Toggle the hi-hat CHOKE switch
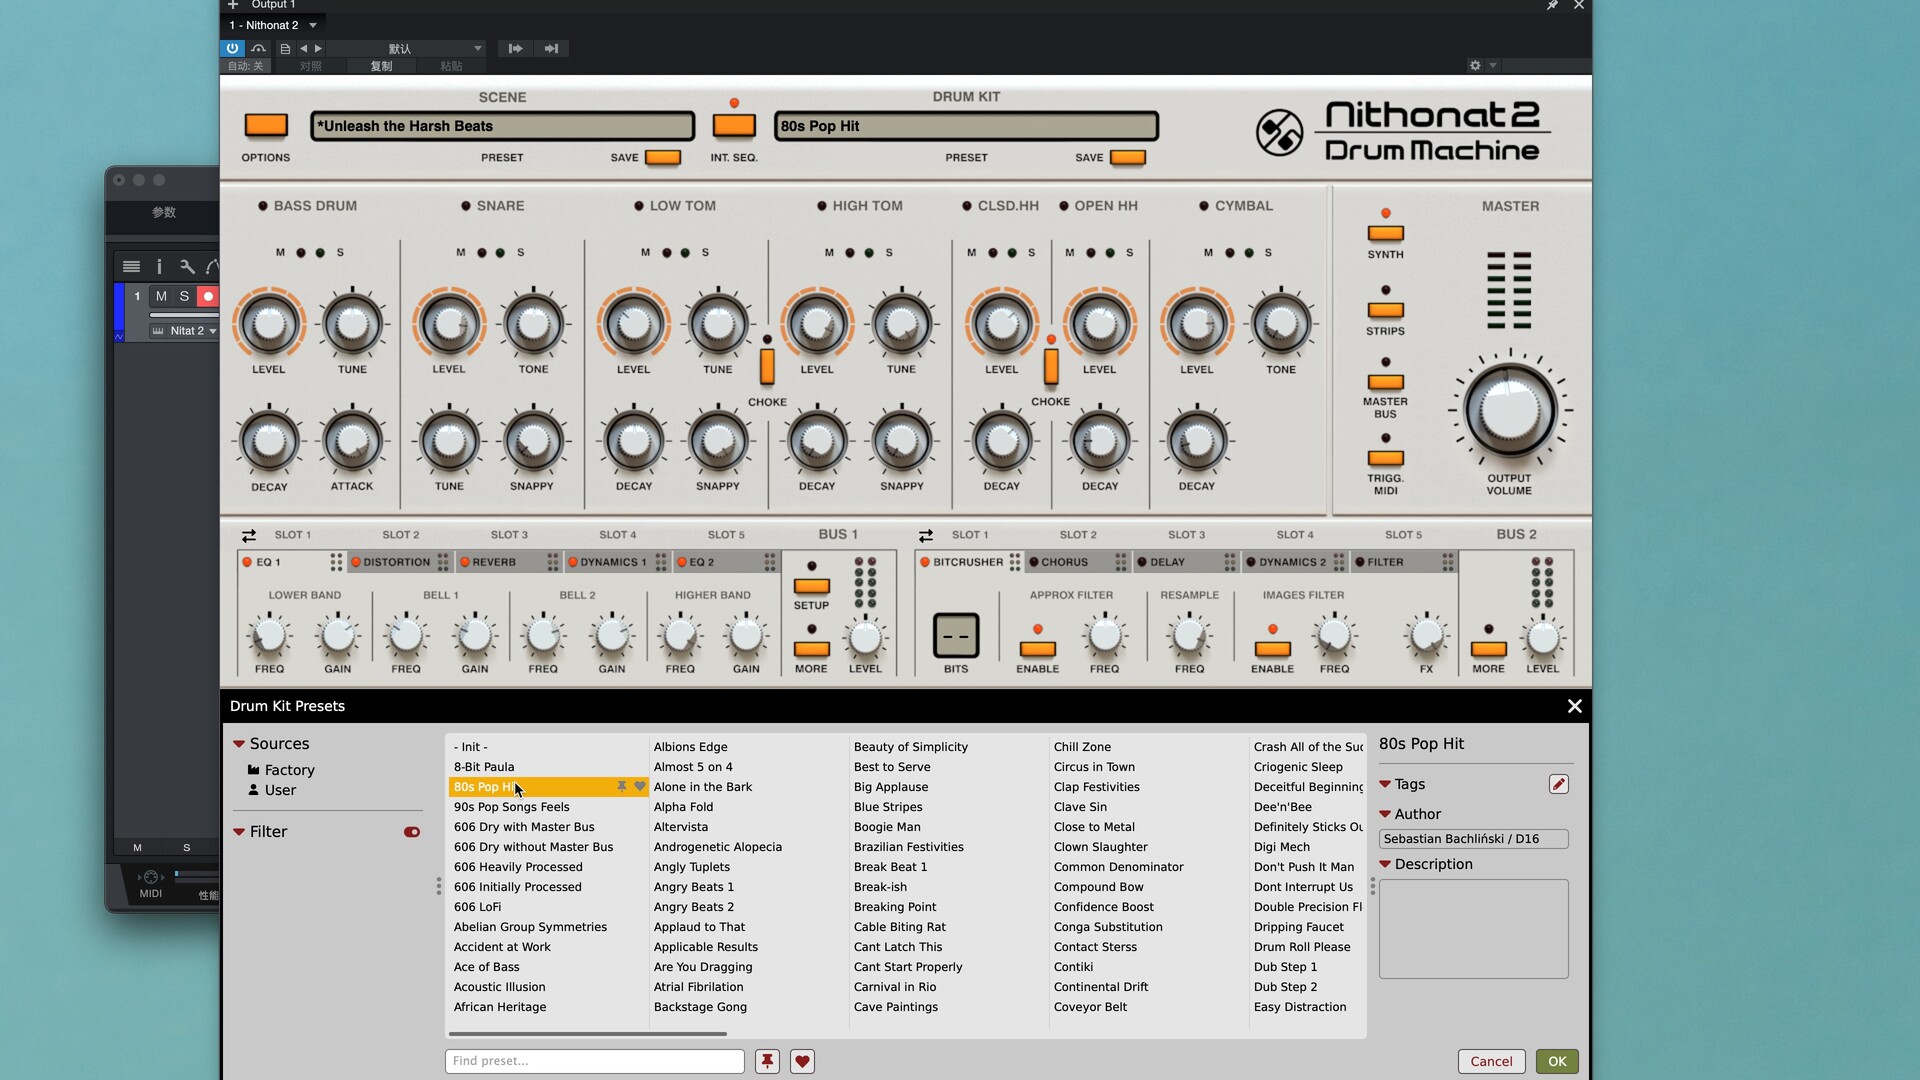 coord(1051,366)
